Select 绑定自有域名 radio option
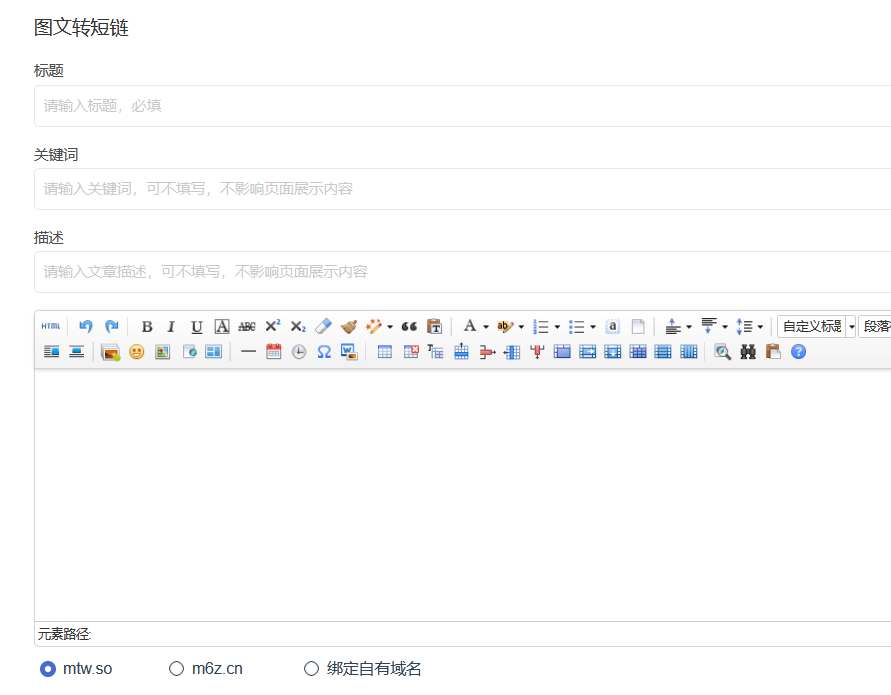Screen dimensions: 891x695 point(311,669)
